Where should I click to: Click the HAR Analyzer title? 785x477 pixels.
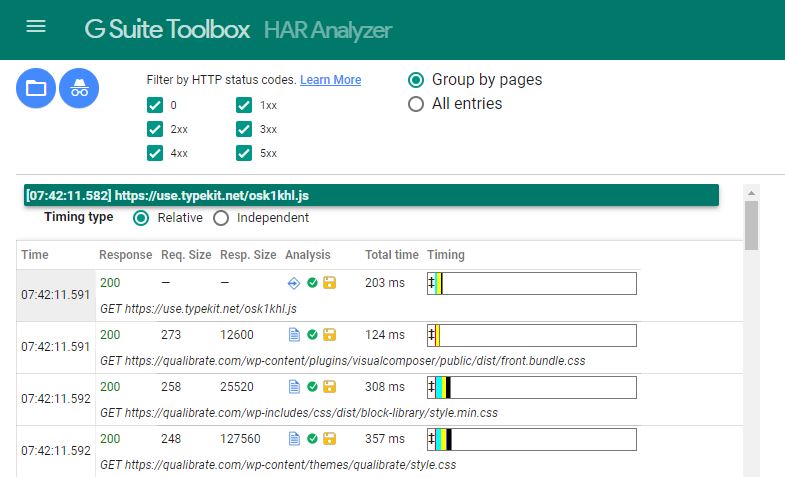click(x=328, y=30)
